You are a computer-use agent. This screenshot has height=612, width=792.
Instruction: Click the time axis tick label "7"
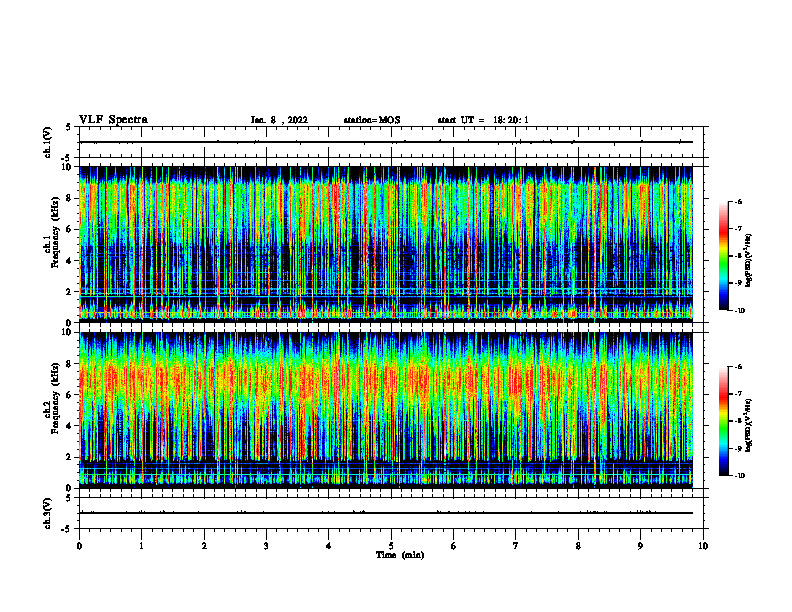(516, 546)
